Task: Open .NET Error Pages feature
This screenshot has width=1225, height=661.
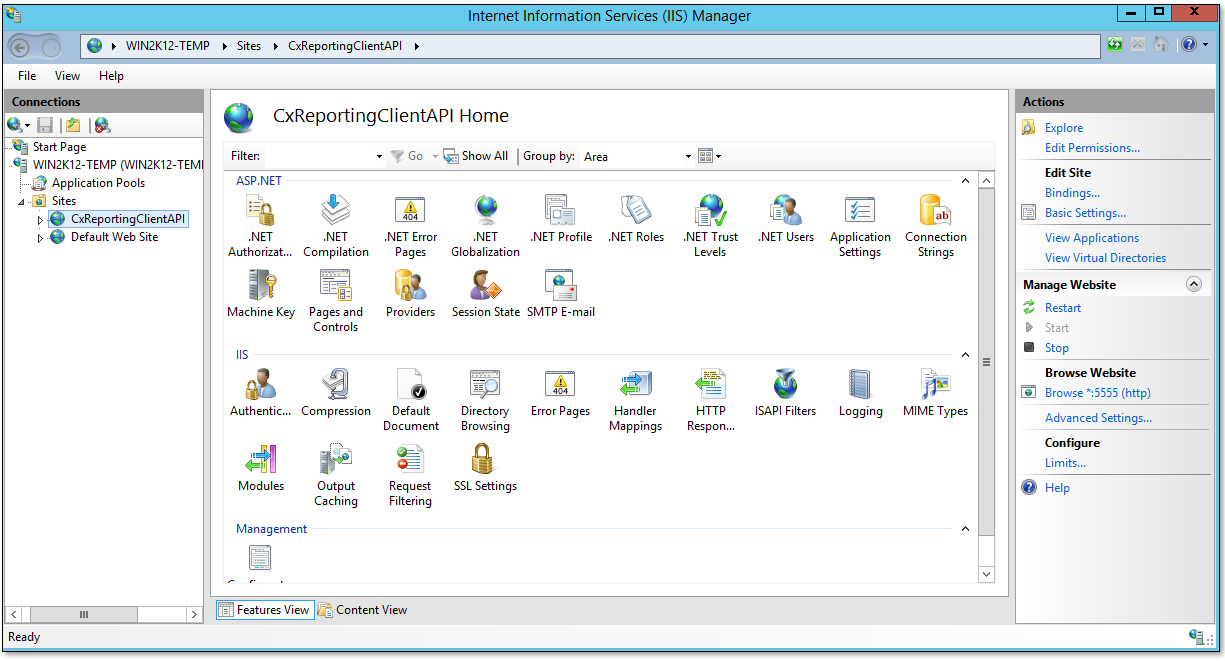Action: click(410, 226)
